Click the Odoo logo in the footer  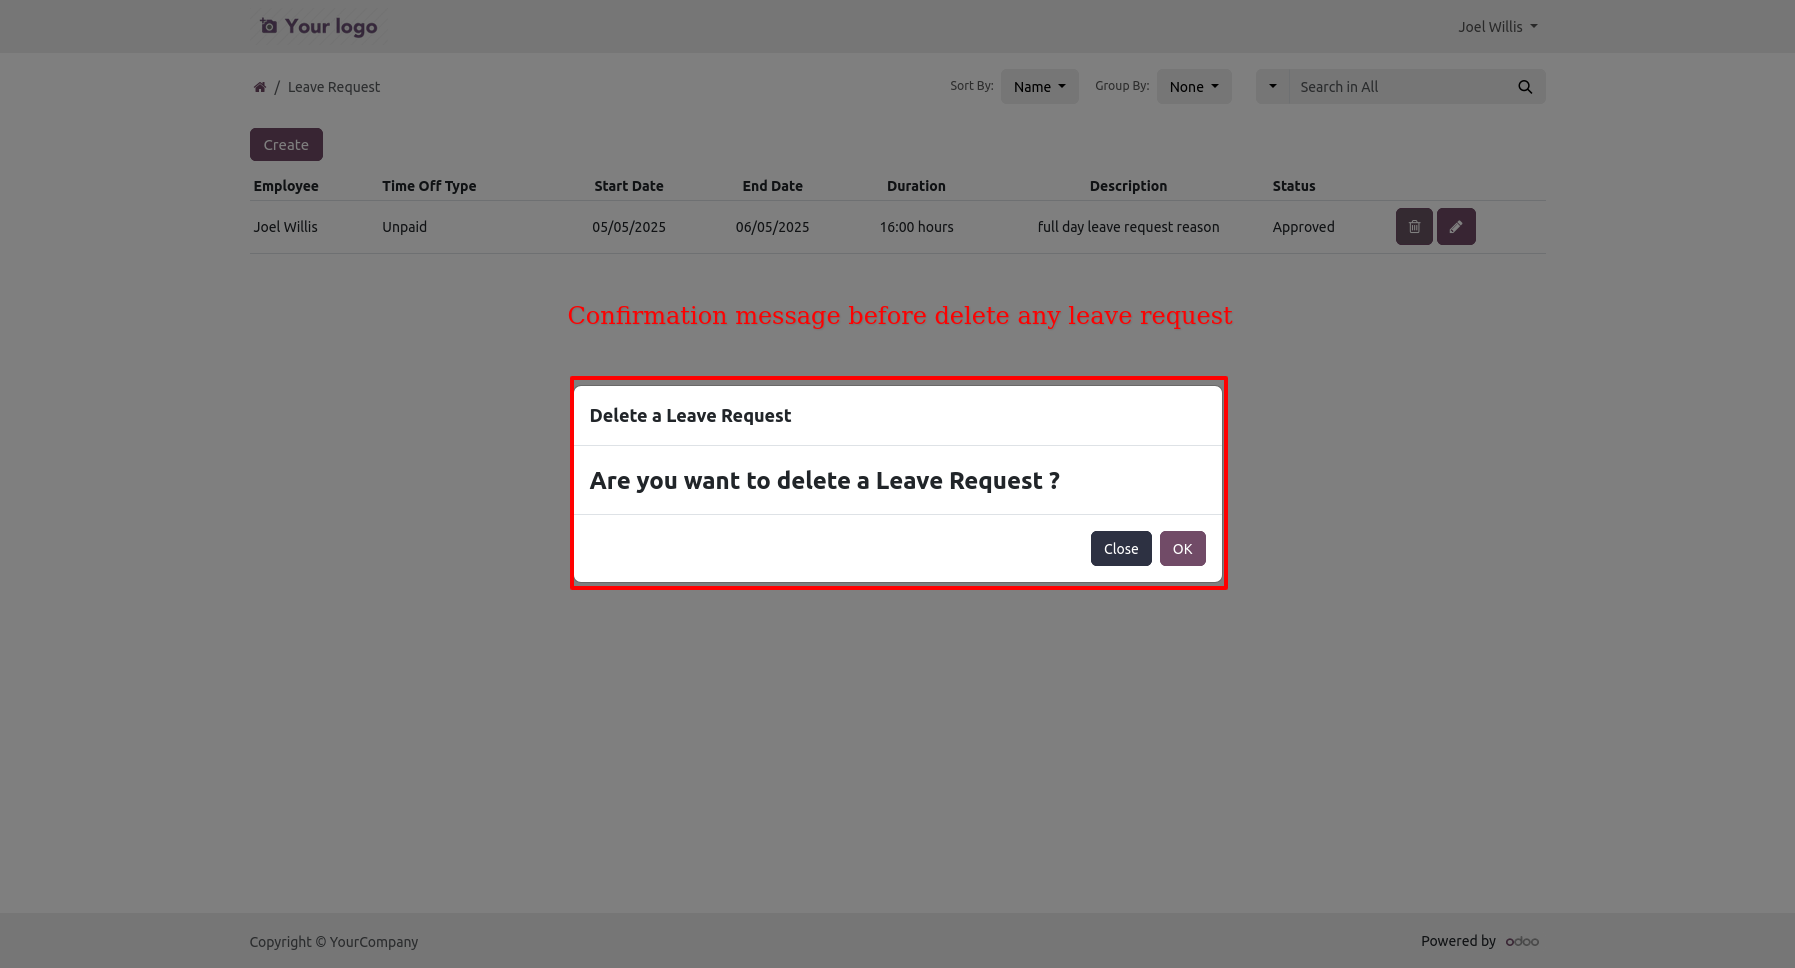point(1522,941)
